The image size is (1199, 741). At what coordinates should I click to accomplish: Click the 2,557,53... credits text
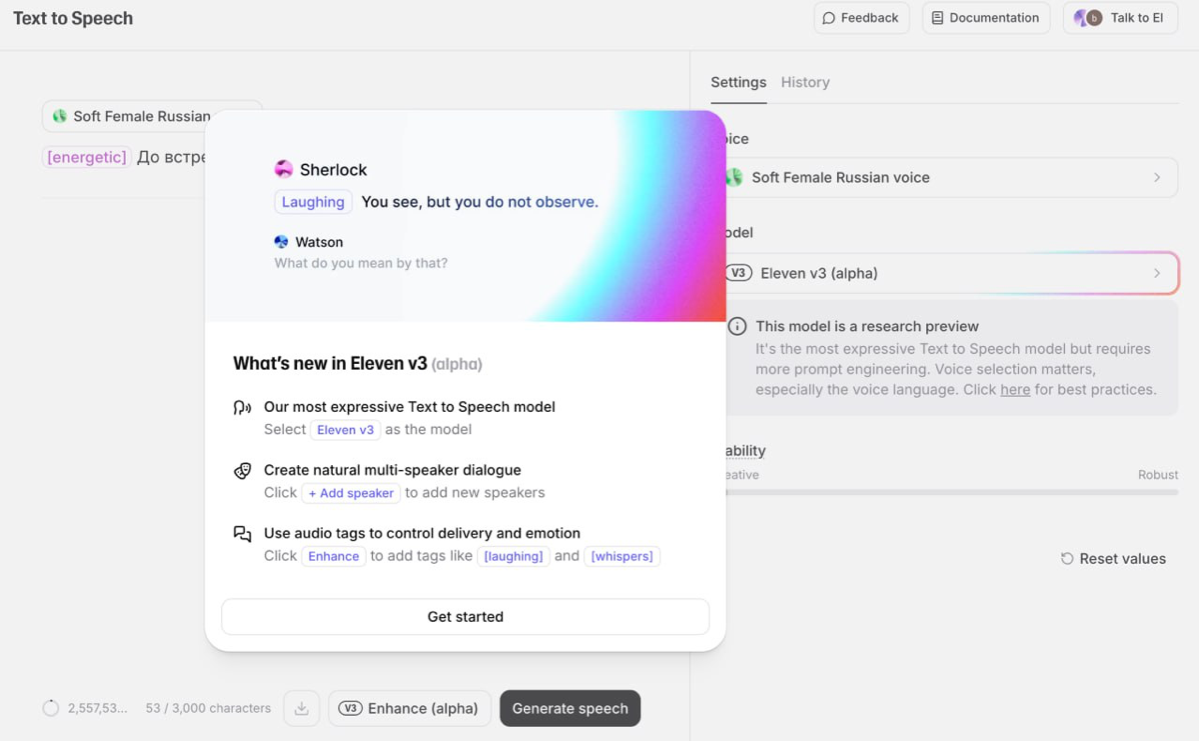97,708
